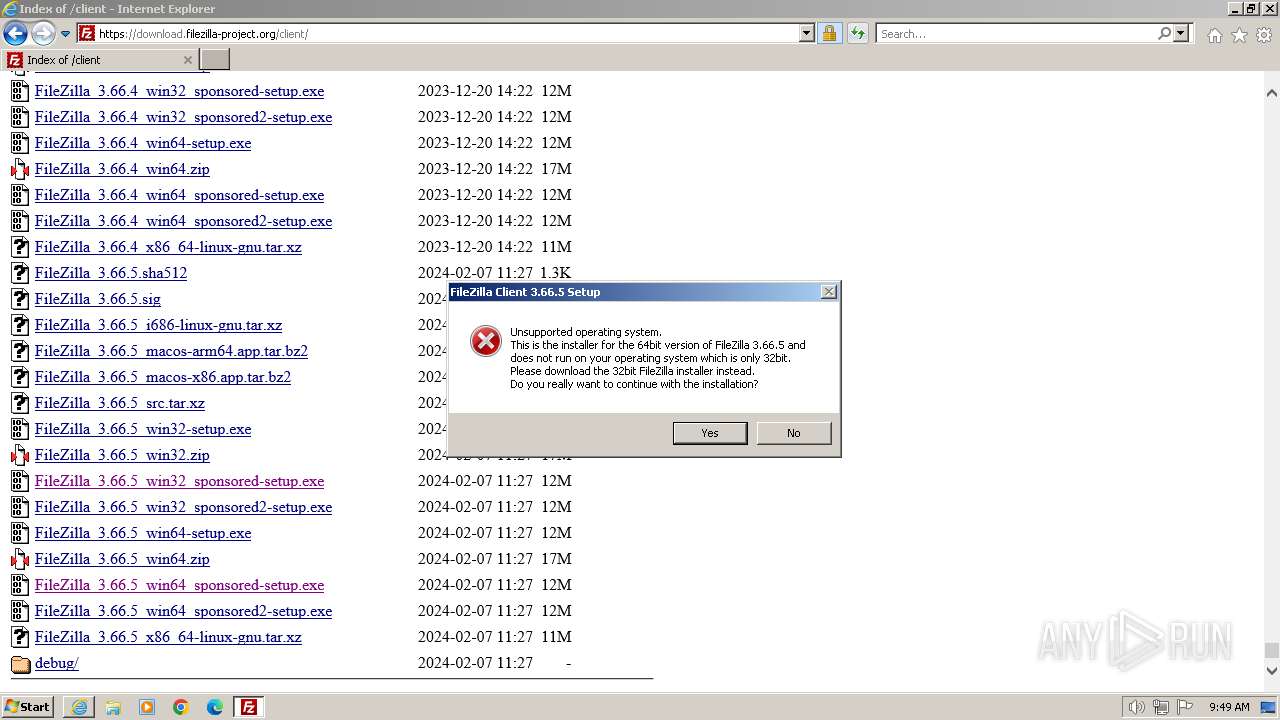
Task: Open FileZilla_3.66.5_i686-linux-gnu.tar.xz link
Action: pos(158,325)
